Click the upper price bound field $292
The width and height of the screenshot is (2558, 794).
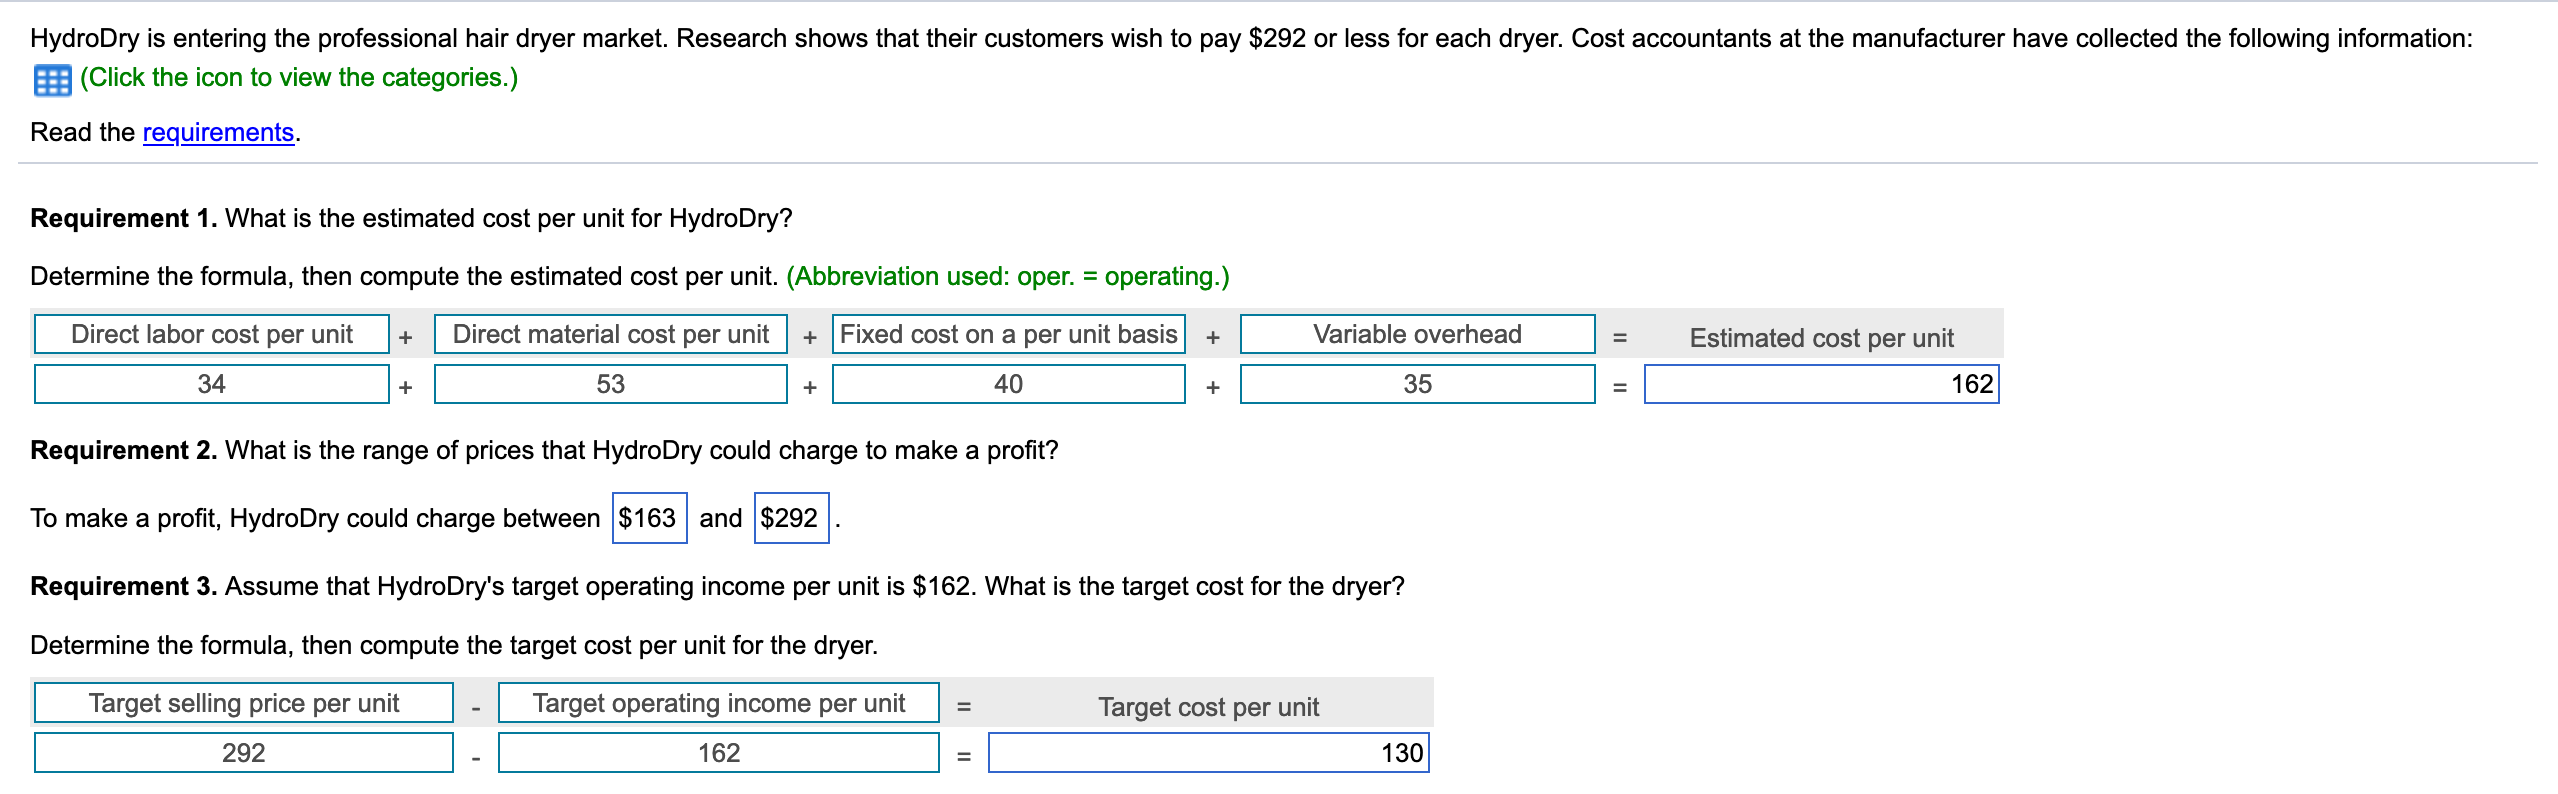coord(791,518)
